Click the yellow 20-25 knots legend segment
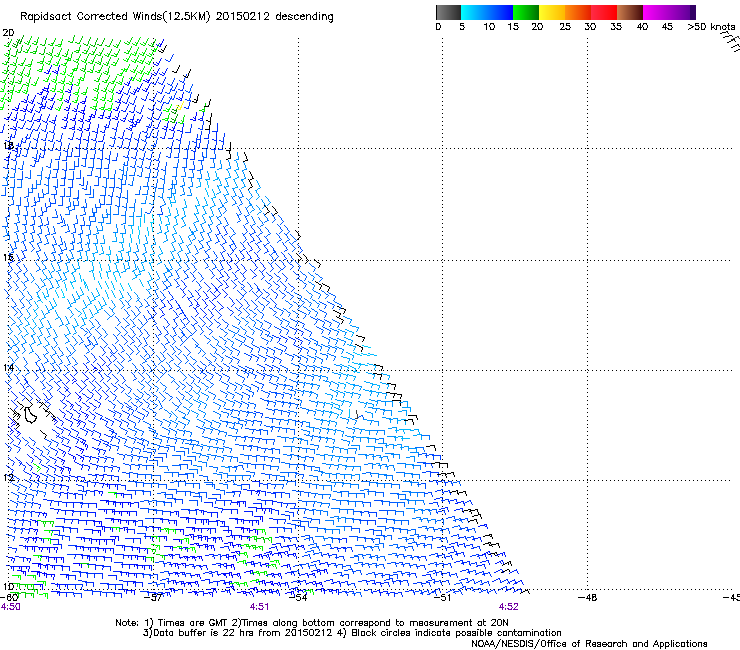This screenshot has width=740, height=650. pyautogui.click(x=552, y=12)
